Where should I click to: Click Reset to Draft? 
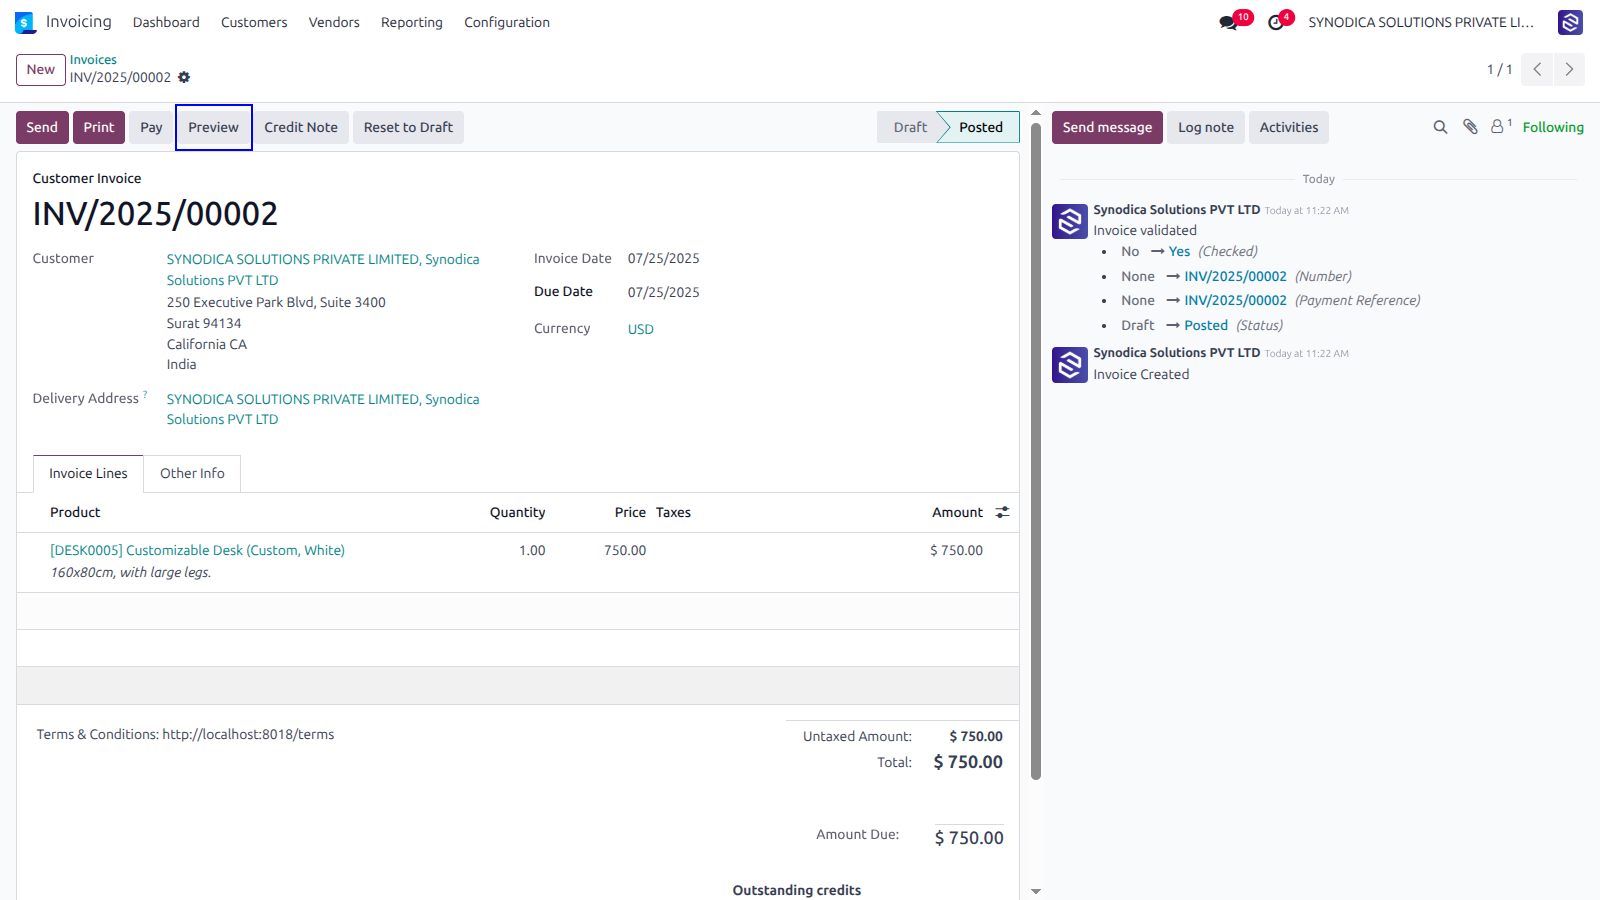408,127
